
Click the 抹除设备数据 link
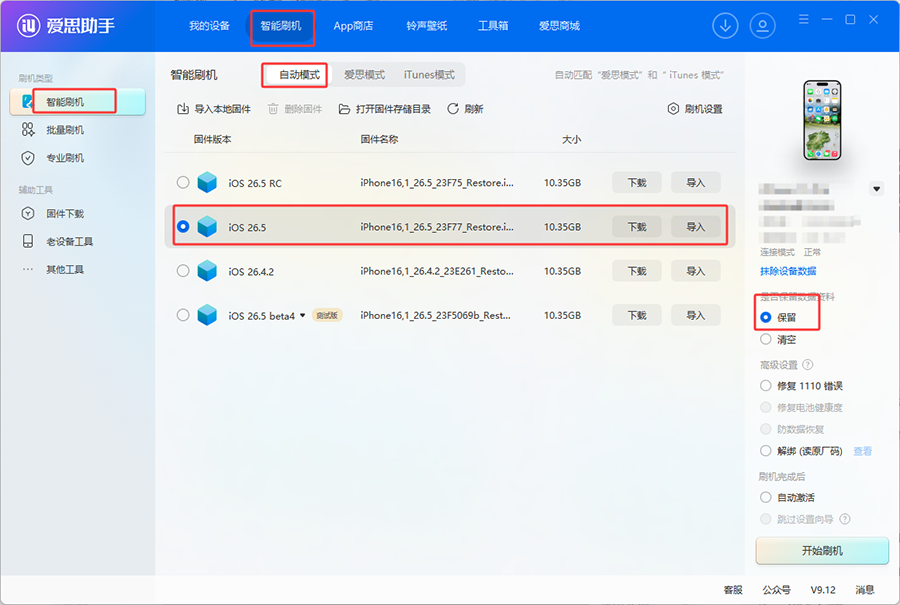click(x=788, y=271)
